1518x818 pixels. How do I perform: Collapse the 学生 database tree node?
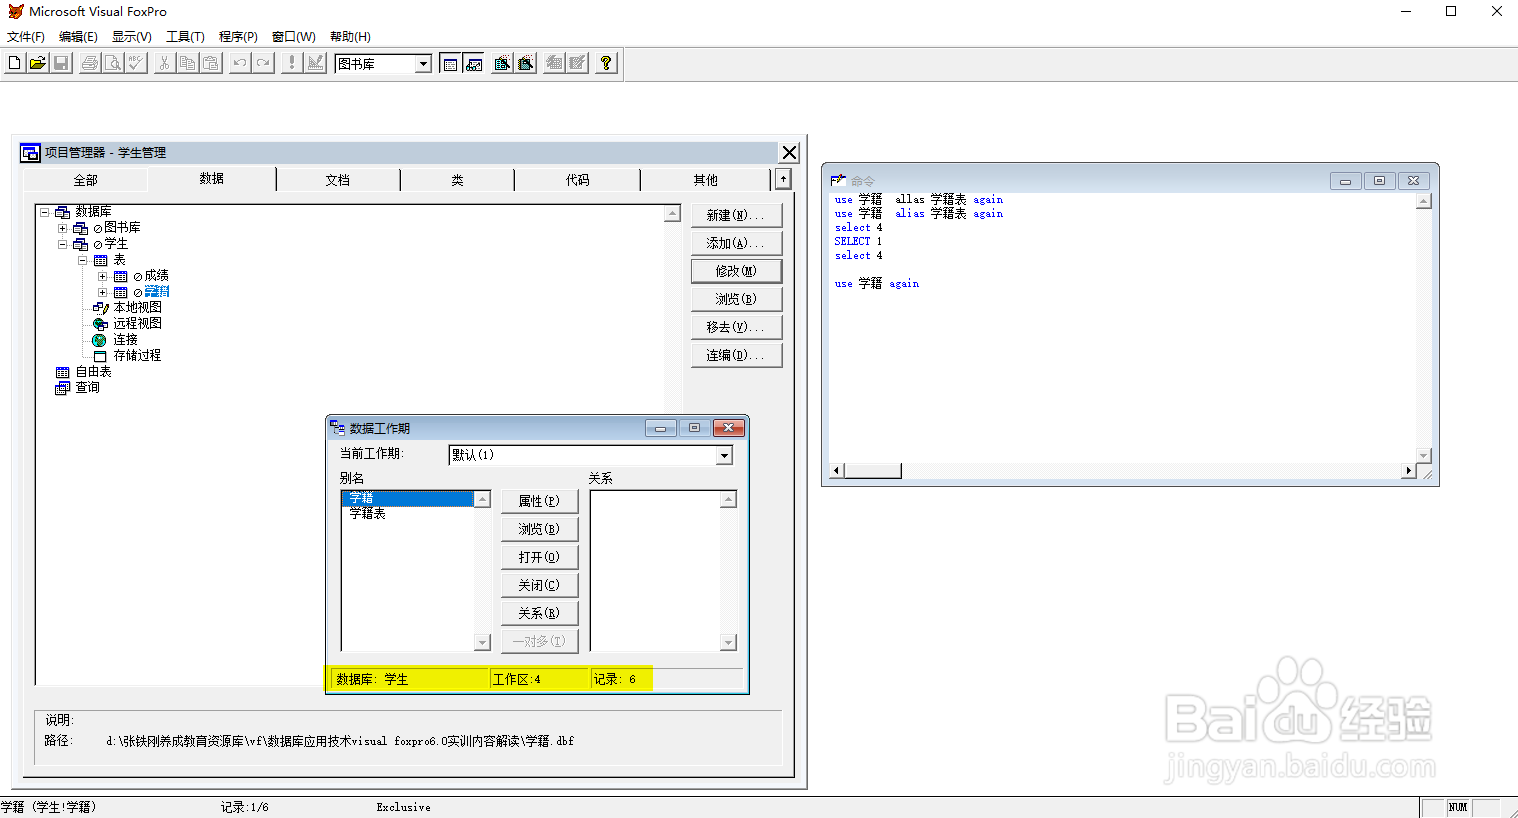[63, 244]
